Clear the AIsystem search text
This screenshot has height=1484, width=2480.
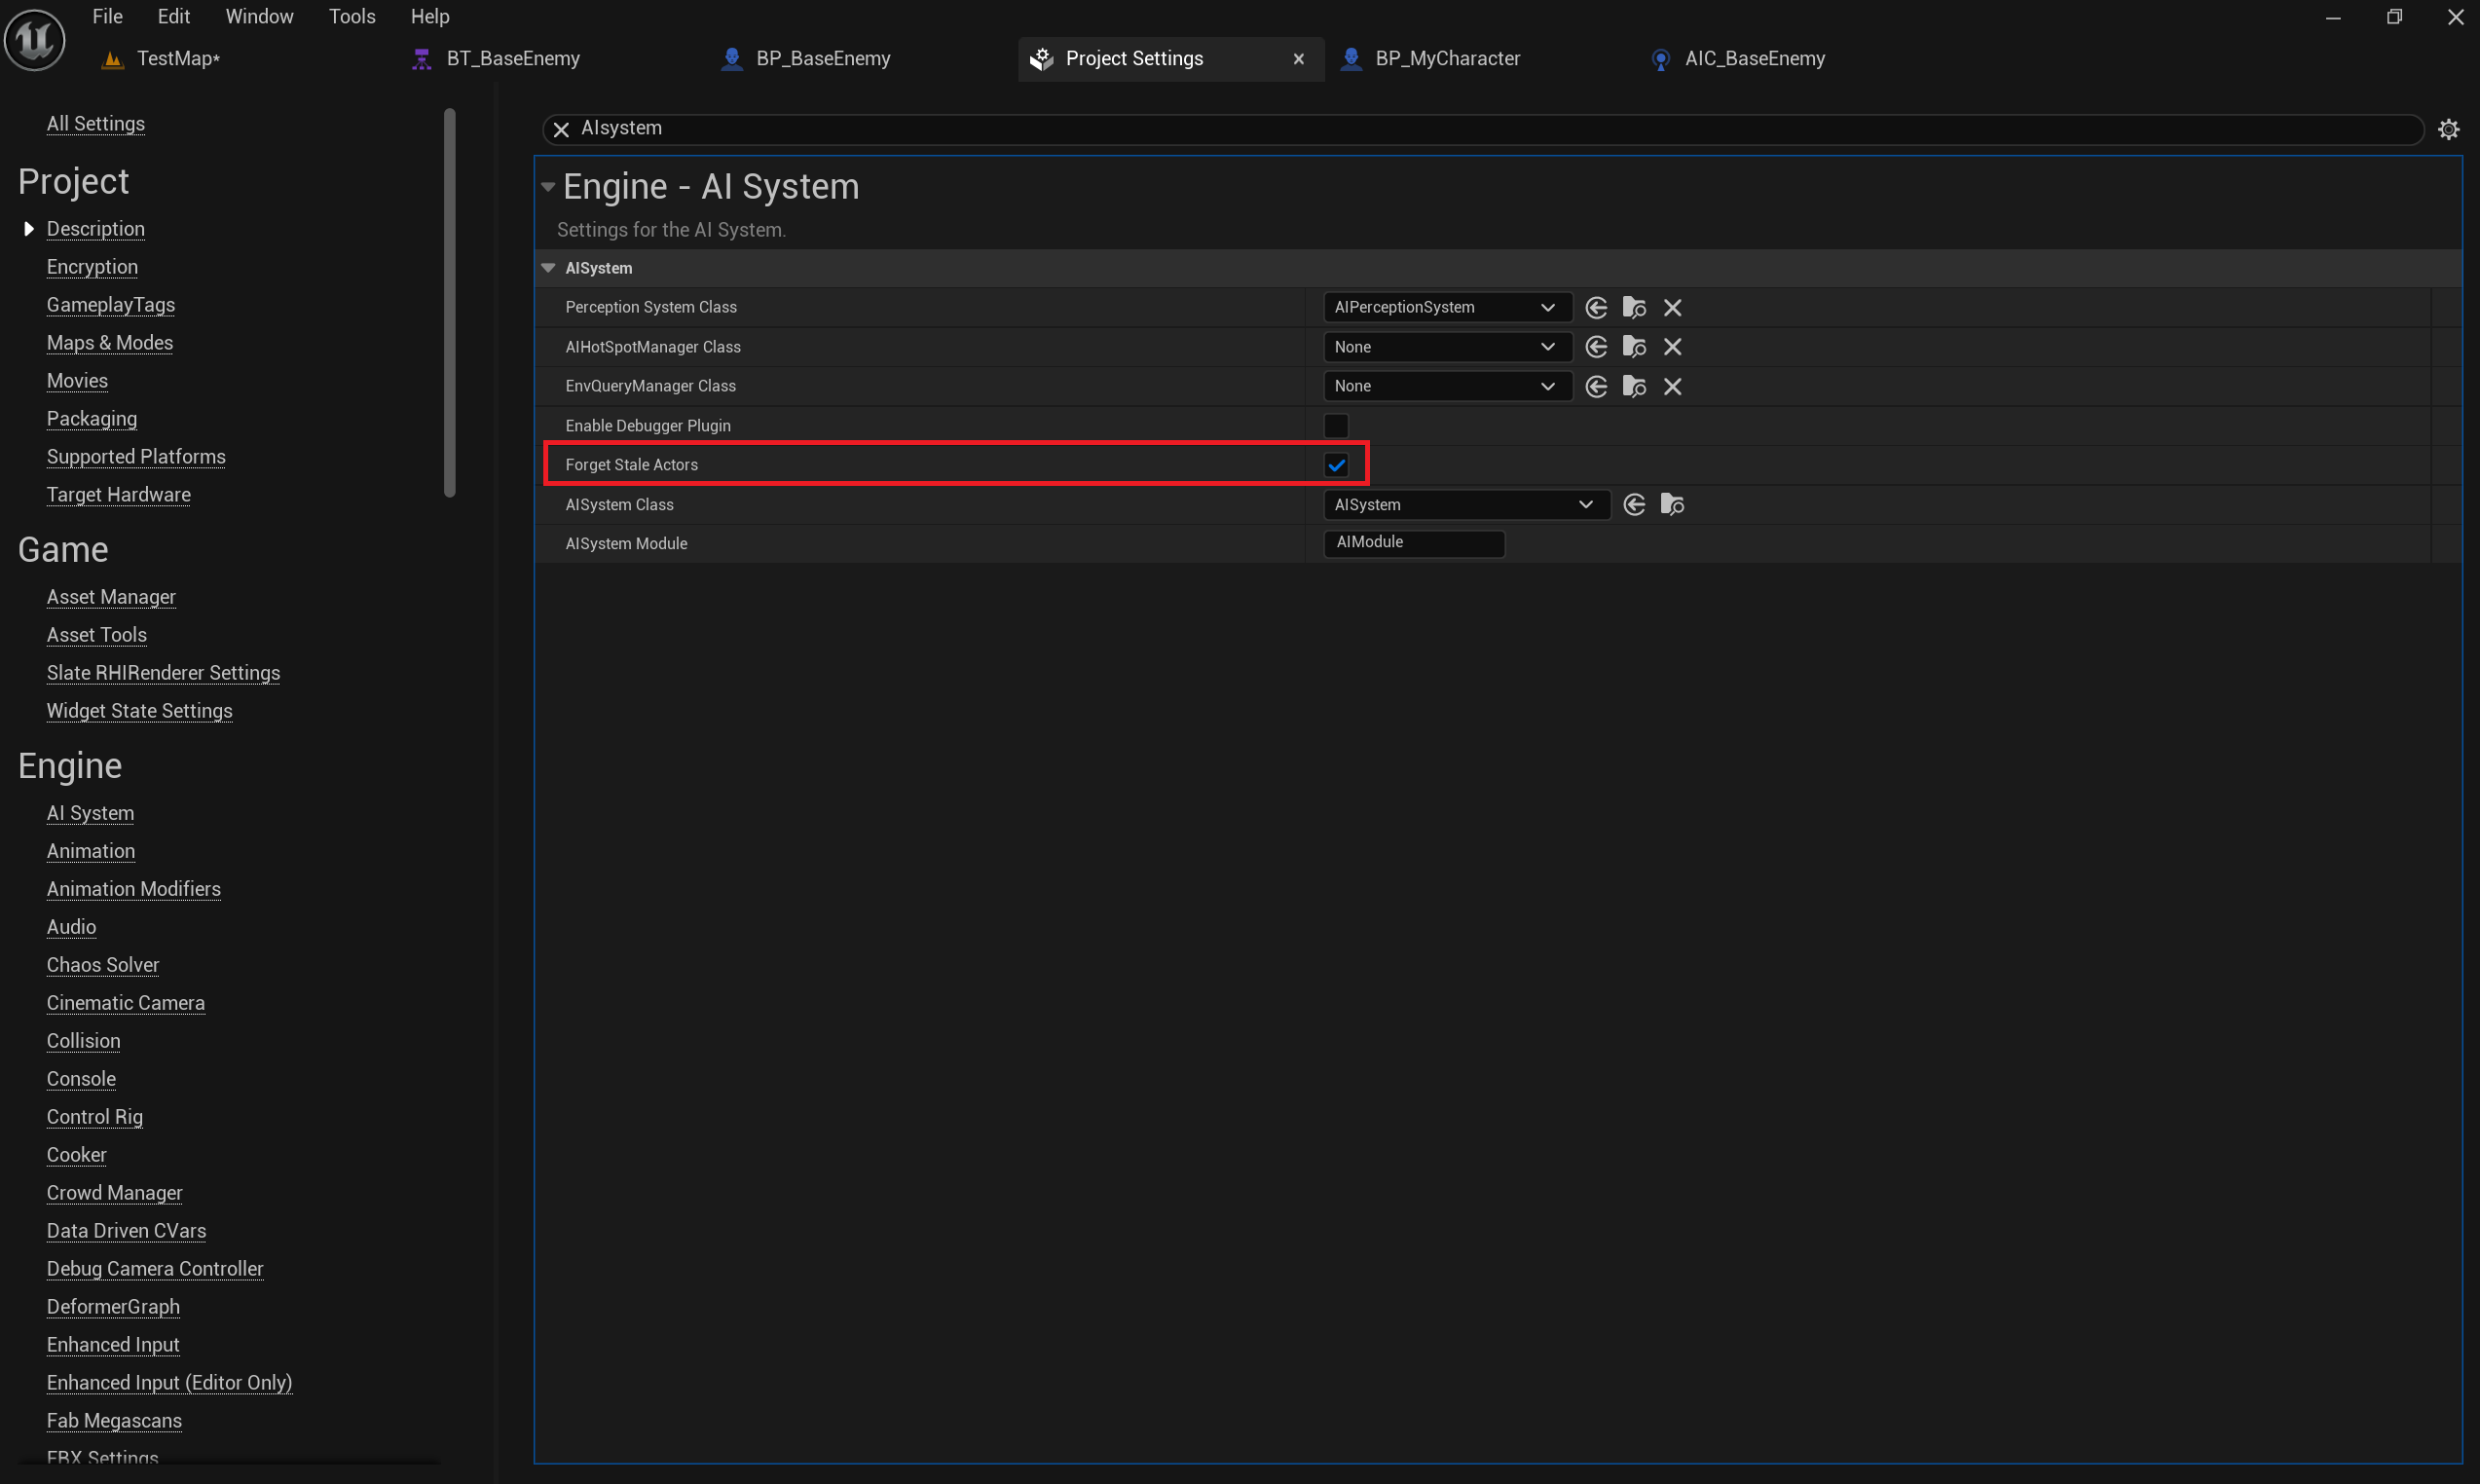point(561,129)
